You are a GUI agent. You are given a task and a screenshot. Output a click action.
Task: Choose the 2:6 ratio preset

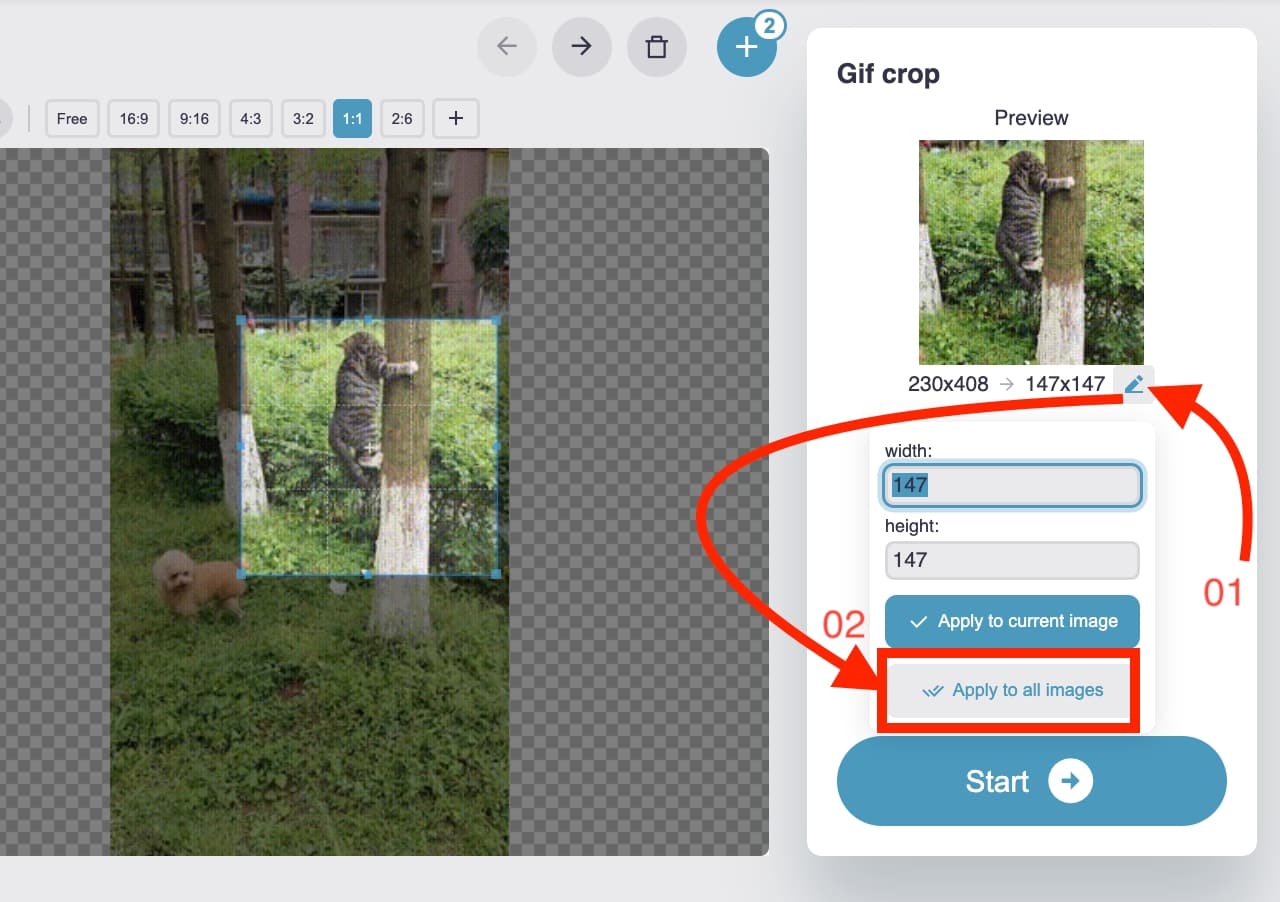402,118
